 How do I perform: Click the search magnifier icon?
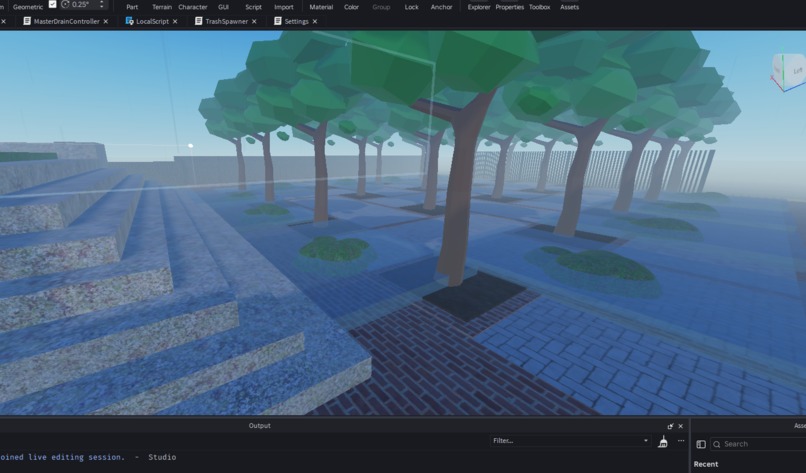717,444
